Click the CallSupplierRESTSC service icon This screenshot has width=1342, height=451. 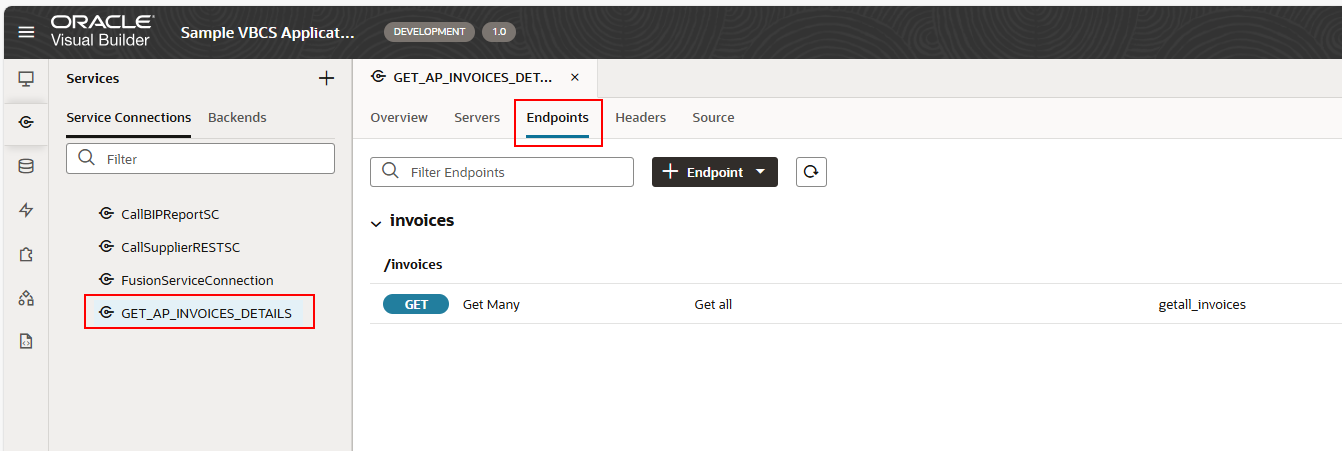point(106,246)
